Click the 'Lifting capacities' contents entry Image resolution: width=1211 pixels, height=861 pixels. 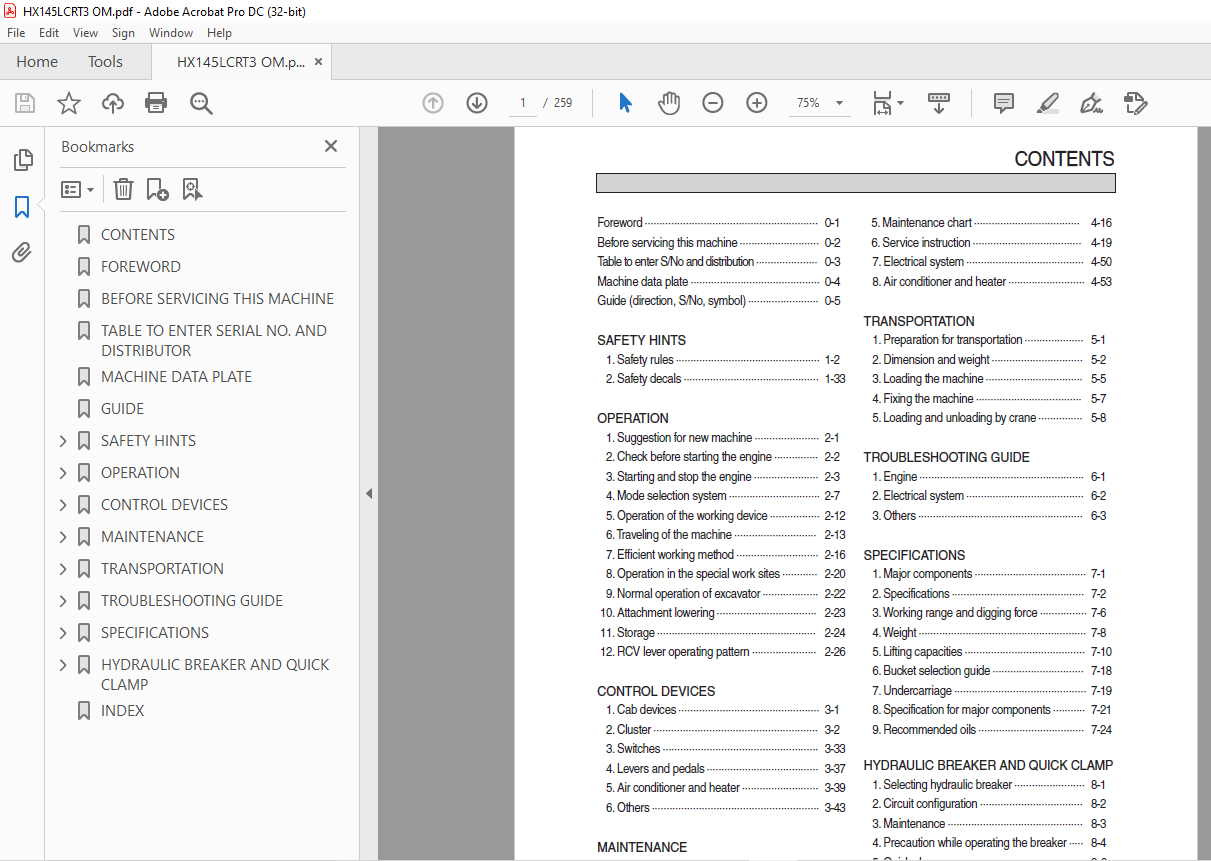pyautogui.click(x=991, y=652)
